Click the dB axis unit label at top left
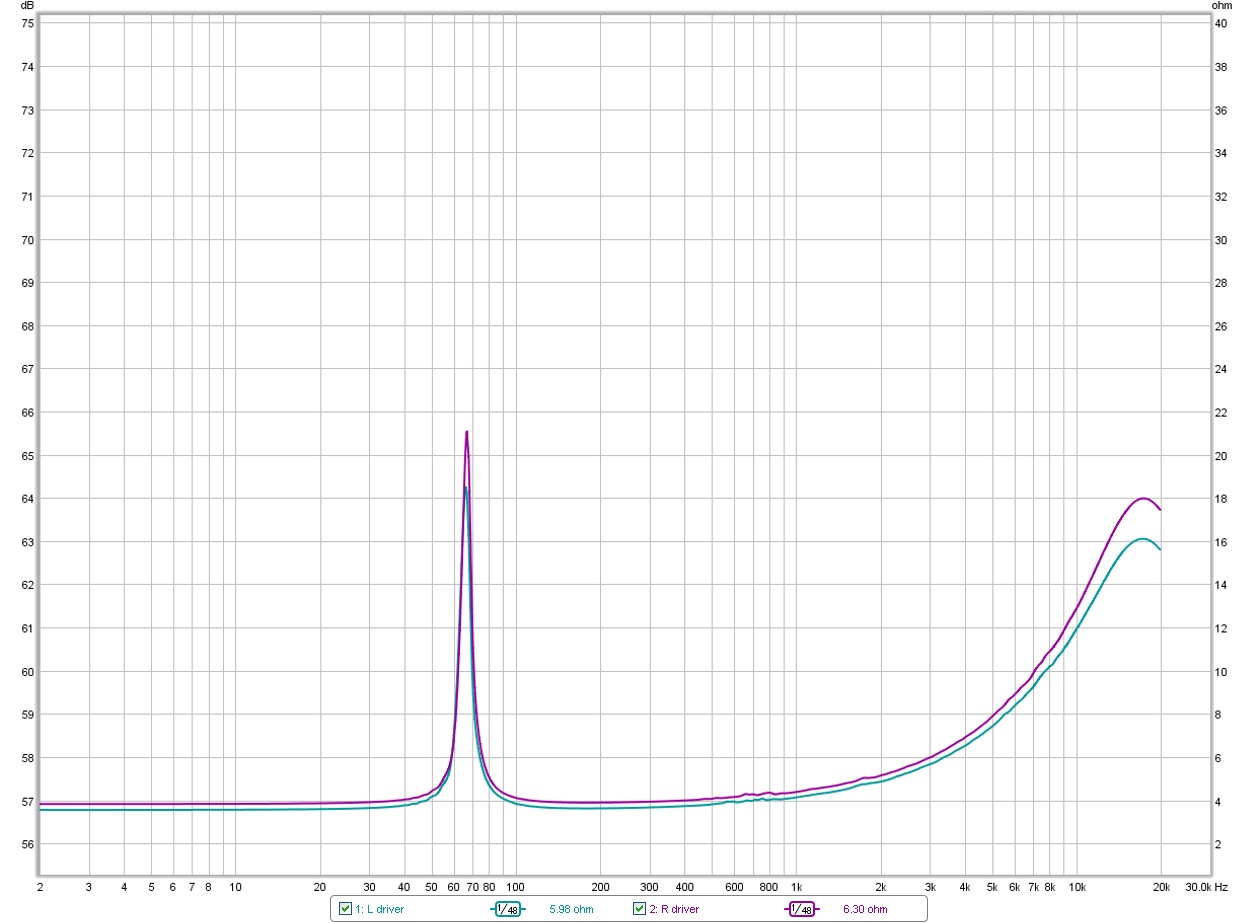Screen dimensions: 1259x923 27,6
